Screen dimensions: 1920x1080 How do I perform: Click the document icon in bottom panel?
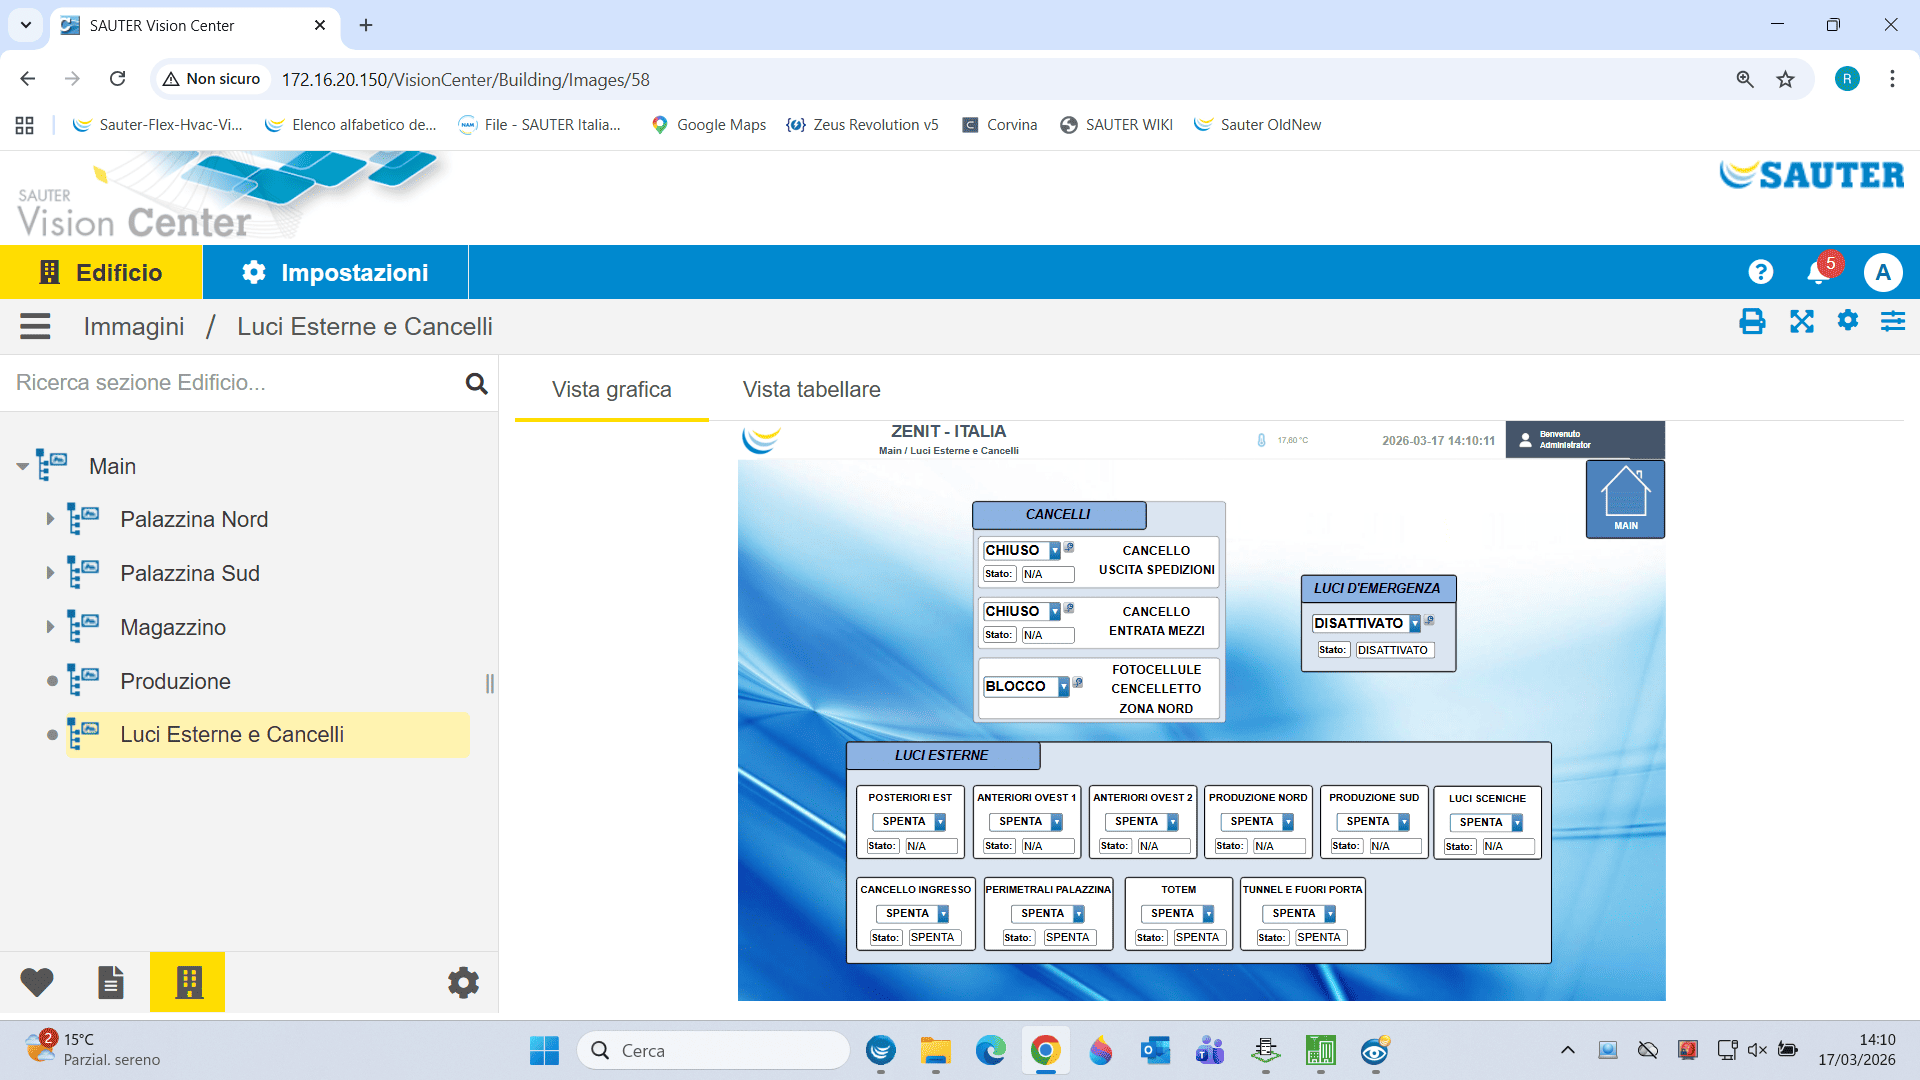pos(111,982)
